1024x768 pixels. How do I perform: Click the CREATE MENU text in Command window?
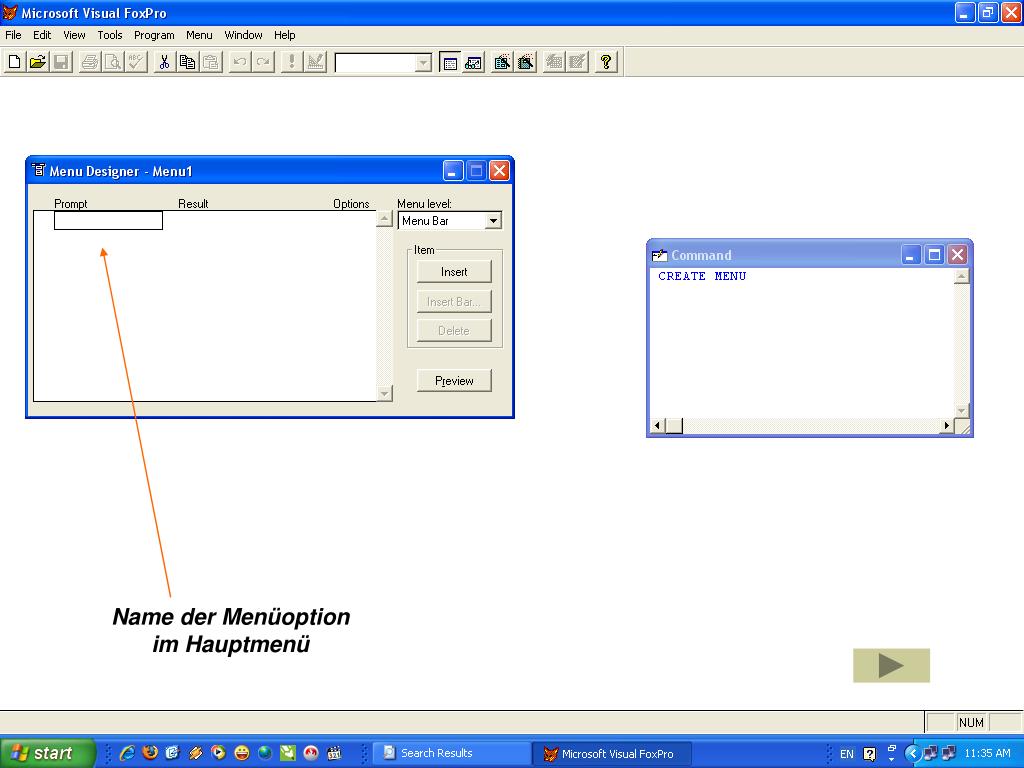pyautogui.click(x=702, y=276)
